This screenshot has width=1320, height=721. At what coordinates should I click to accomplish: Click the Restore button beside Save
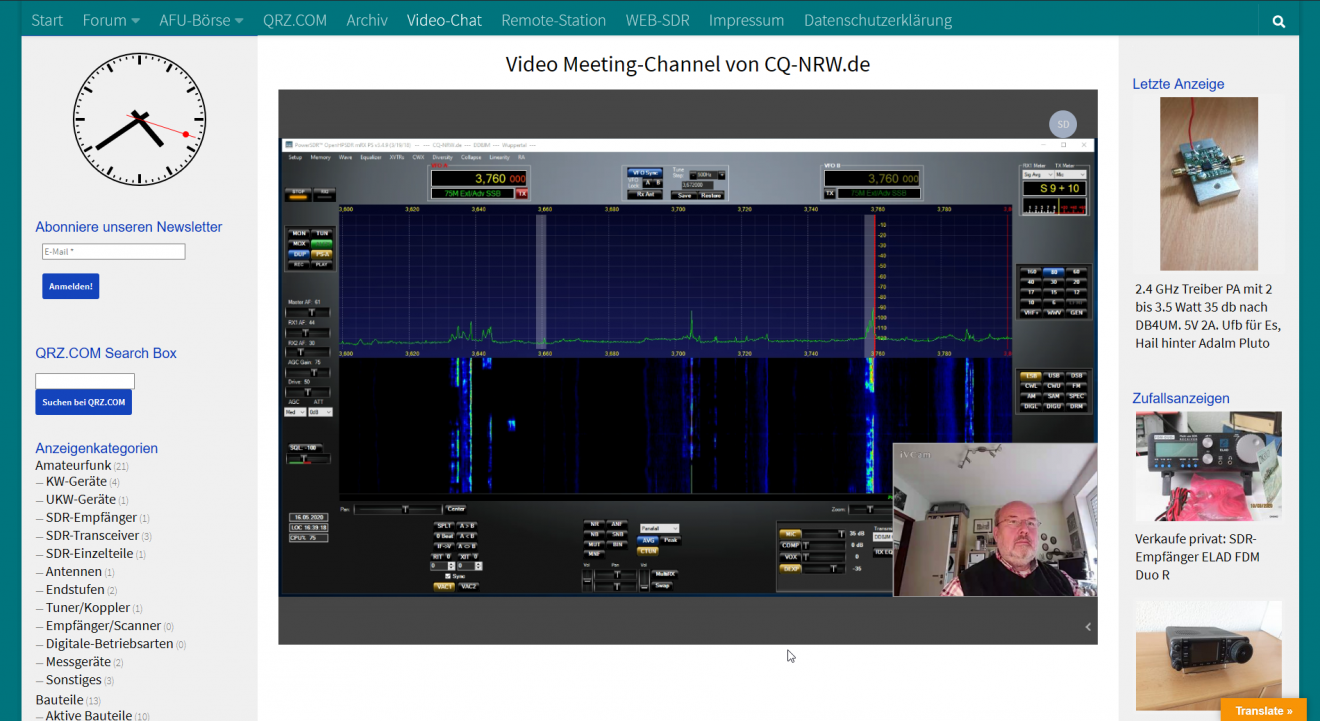click(x=711, y=196)
